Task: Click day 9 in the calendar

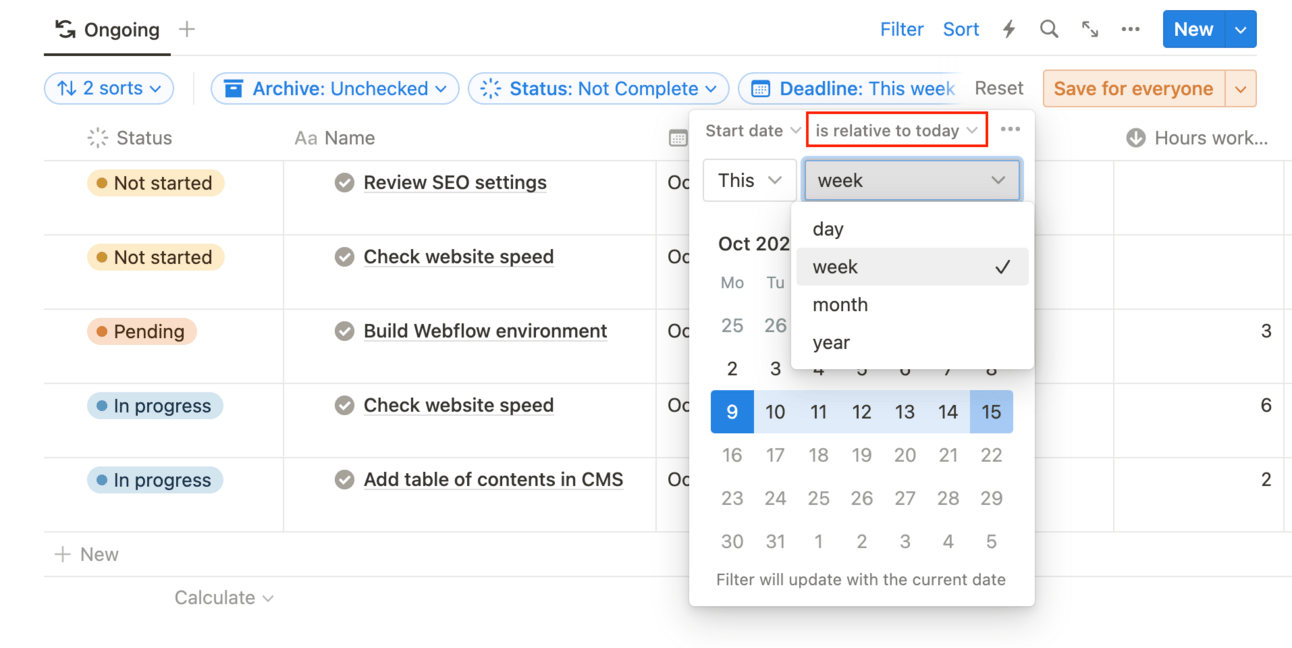Action: [732, 412]
